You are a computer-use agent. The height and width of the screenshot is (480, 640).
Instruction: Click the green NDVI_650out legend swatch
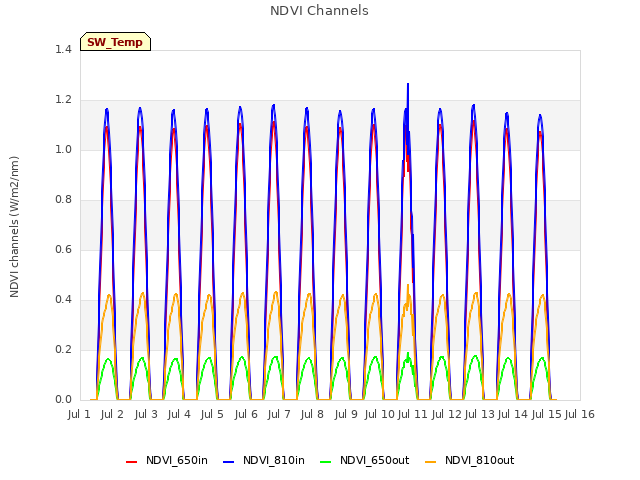coord(326,462)
